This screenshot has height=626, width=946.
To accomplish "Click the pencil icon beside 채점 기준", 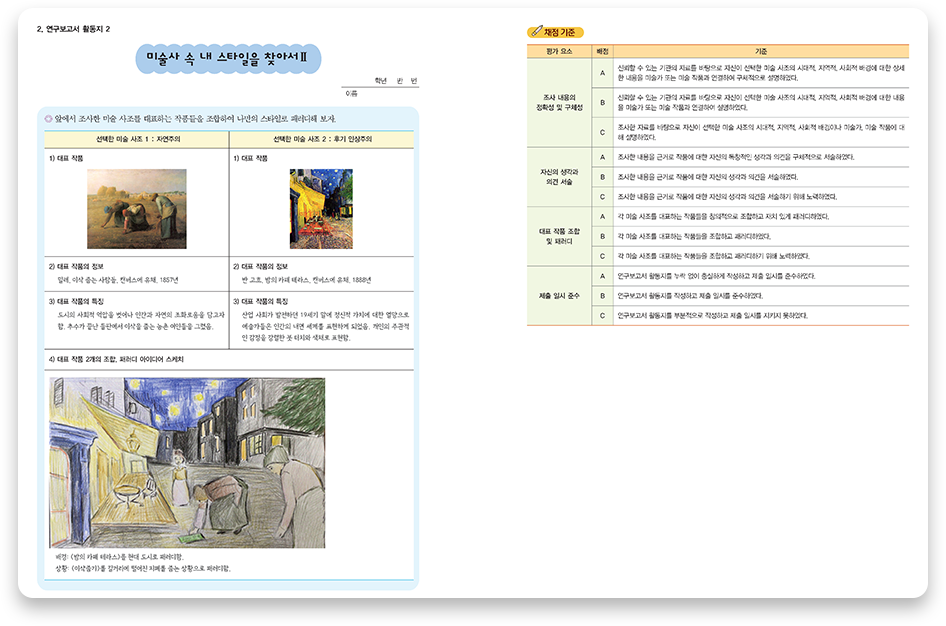I will point(536,31).
